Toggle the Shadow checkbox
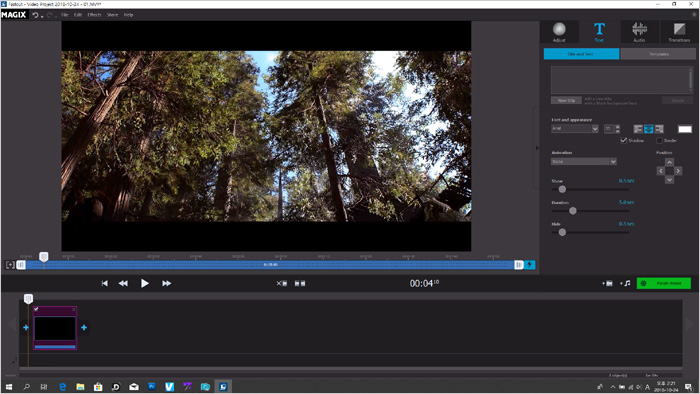Viewport: 700px width, 394px height. [x=624, y=140]
